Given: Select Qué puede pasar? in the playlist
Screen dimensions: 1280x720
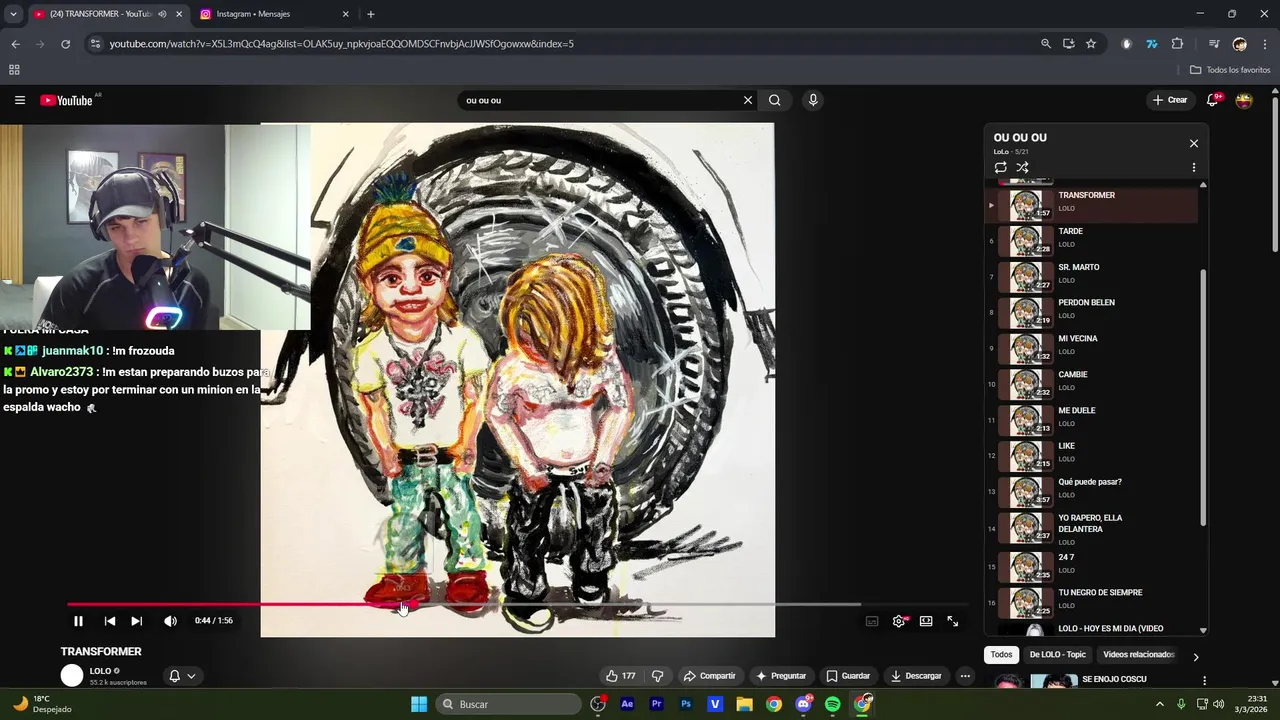Looking at the screenshot, I should point(1092,492).
